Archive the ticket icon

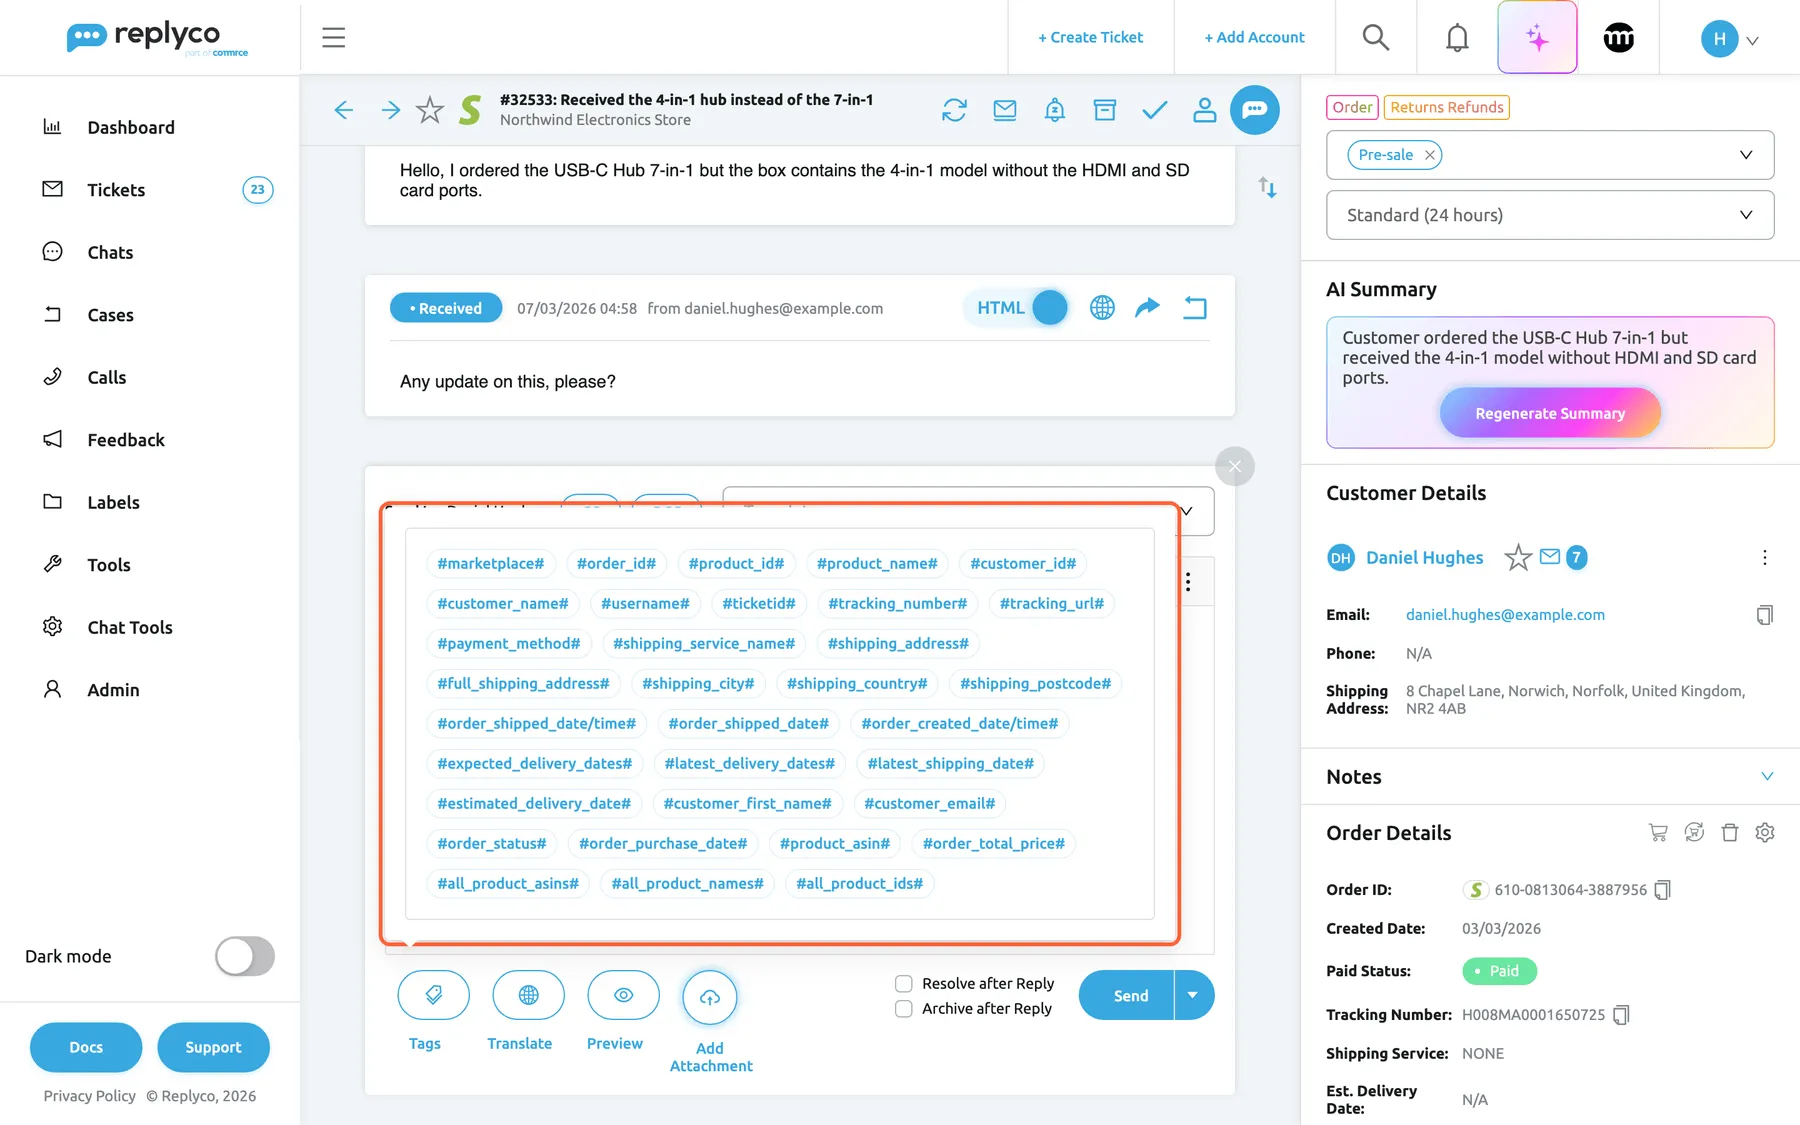pos(1104,110)
